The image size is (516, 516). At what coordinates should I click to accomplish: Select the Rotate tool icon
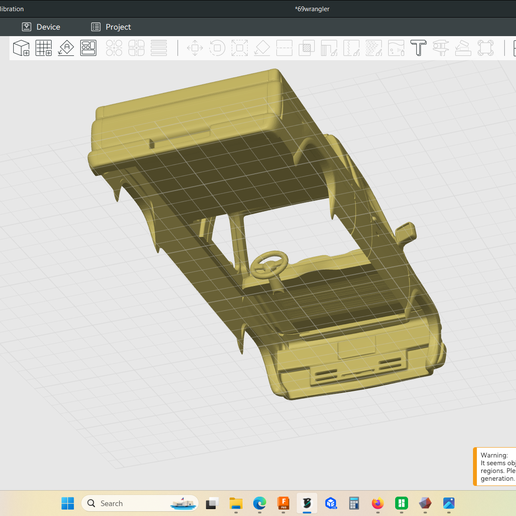coord(217,48)
